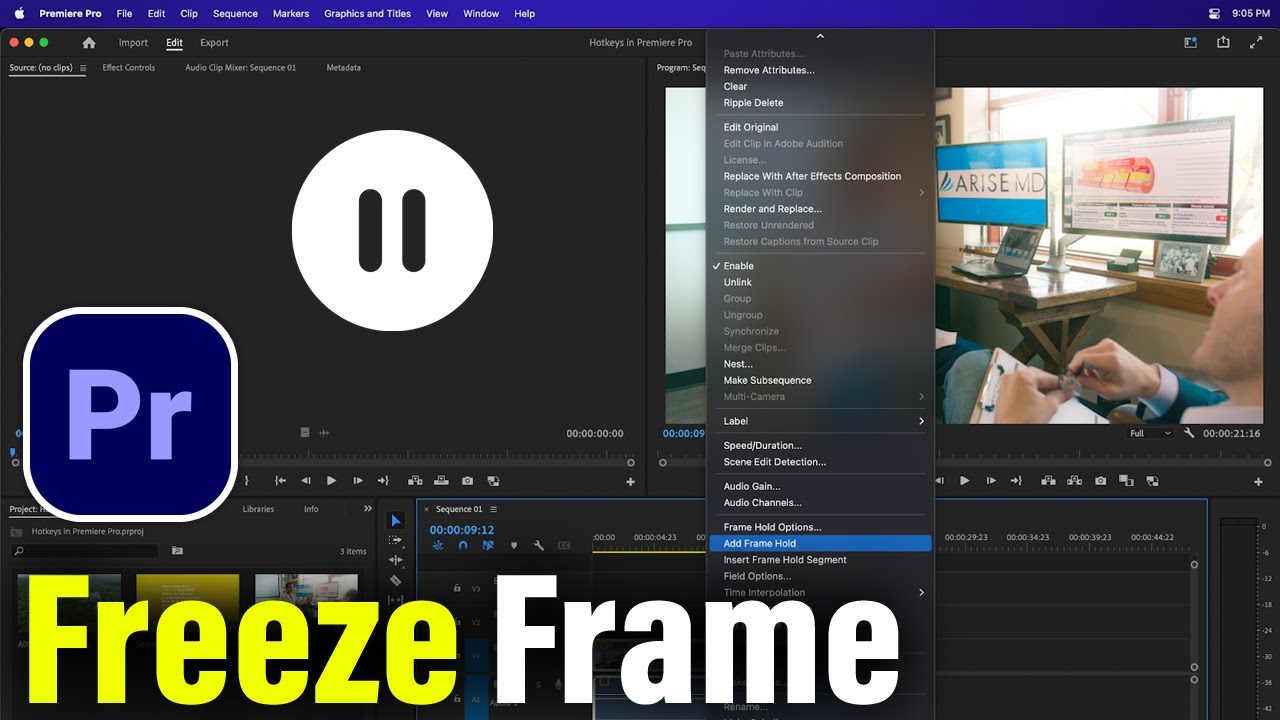The image size is (1280, 720).
Task: Toggle insert sequences as nests option
Action: (x=438, y=546)
